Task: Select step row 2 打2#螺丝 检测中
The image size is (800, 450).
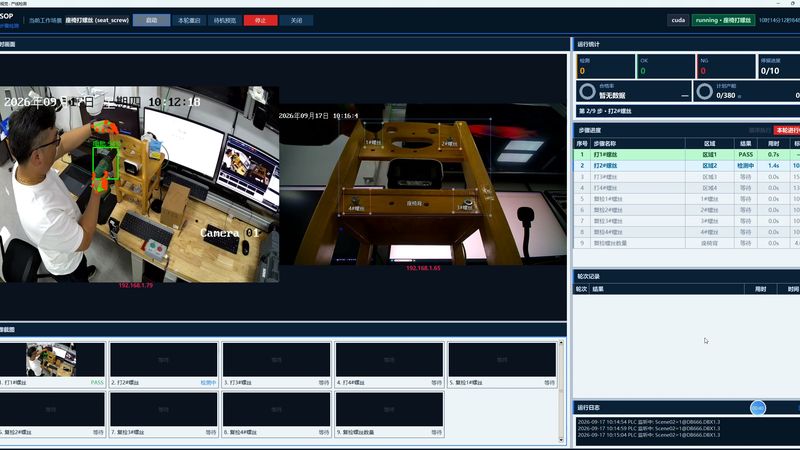Action: 687,165
